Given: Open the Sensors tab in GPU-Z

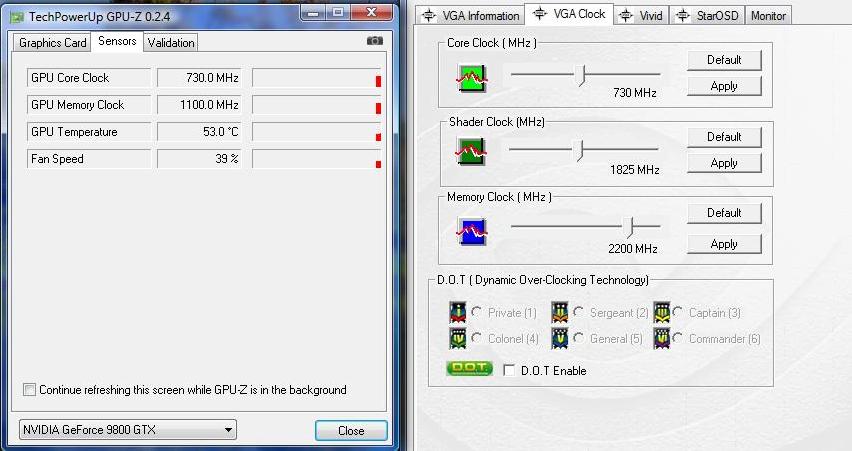Looking at the screenshot, I should [117, 41].
